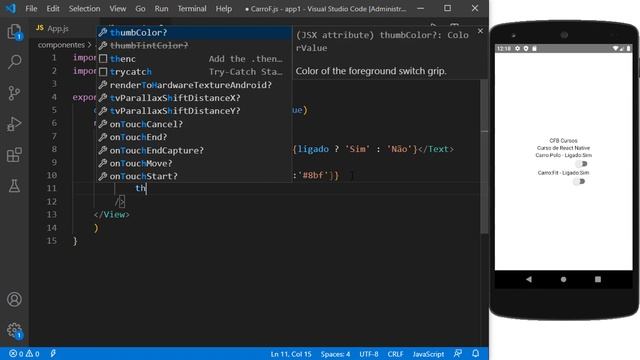Open the File menu
Screen dimensions: 640x360
pos(31,9)
